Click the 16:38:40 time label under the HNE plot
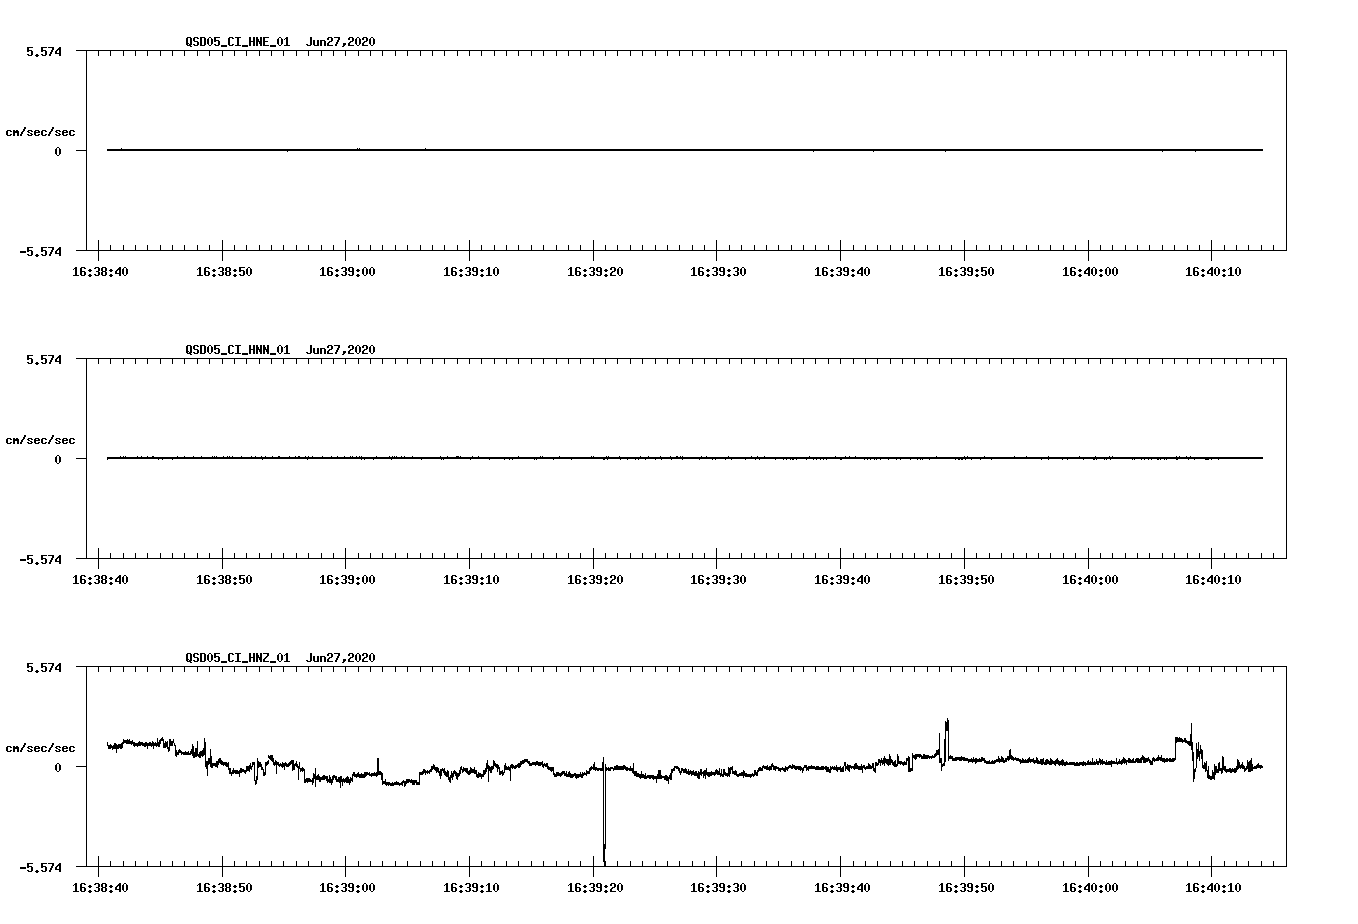 click(x=99, y=271)
